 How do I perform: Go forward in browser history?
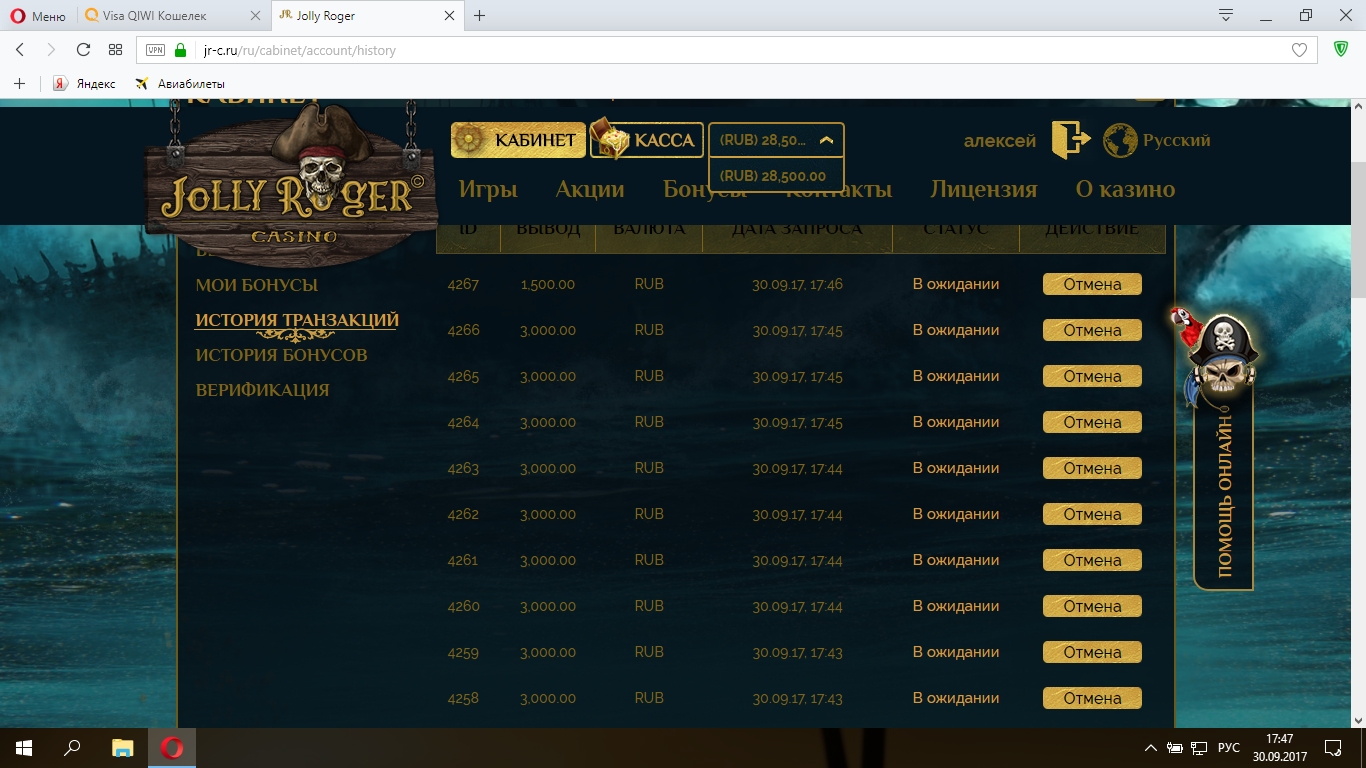coord(51,50)
